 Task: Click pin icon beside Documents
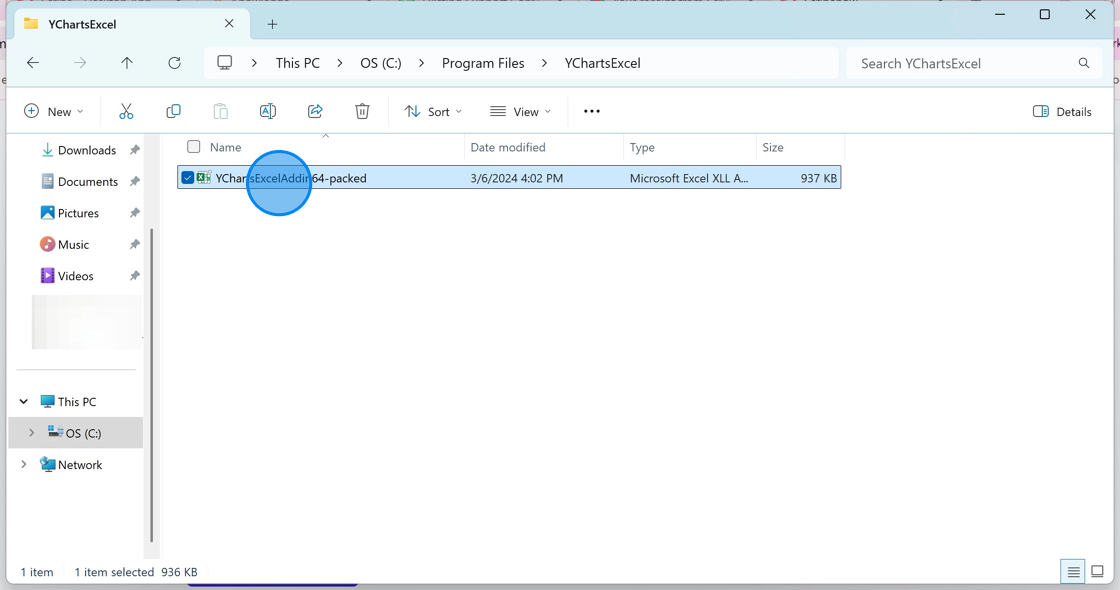134,181
